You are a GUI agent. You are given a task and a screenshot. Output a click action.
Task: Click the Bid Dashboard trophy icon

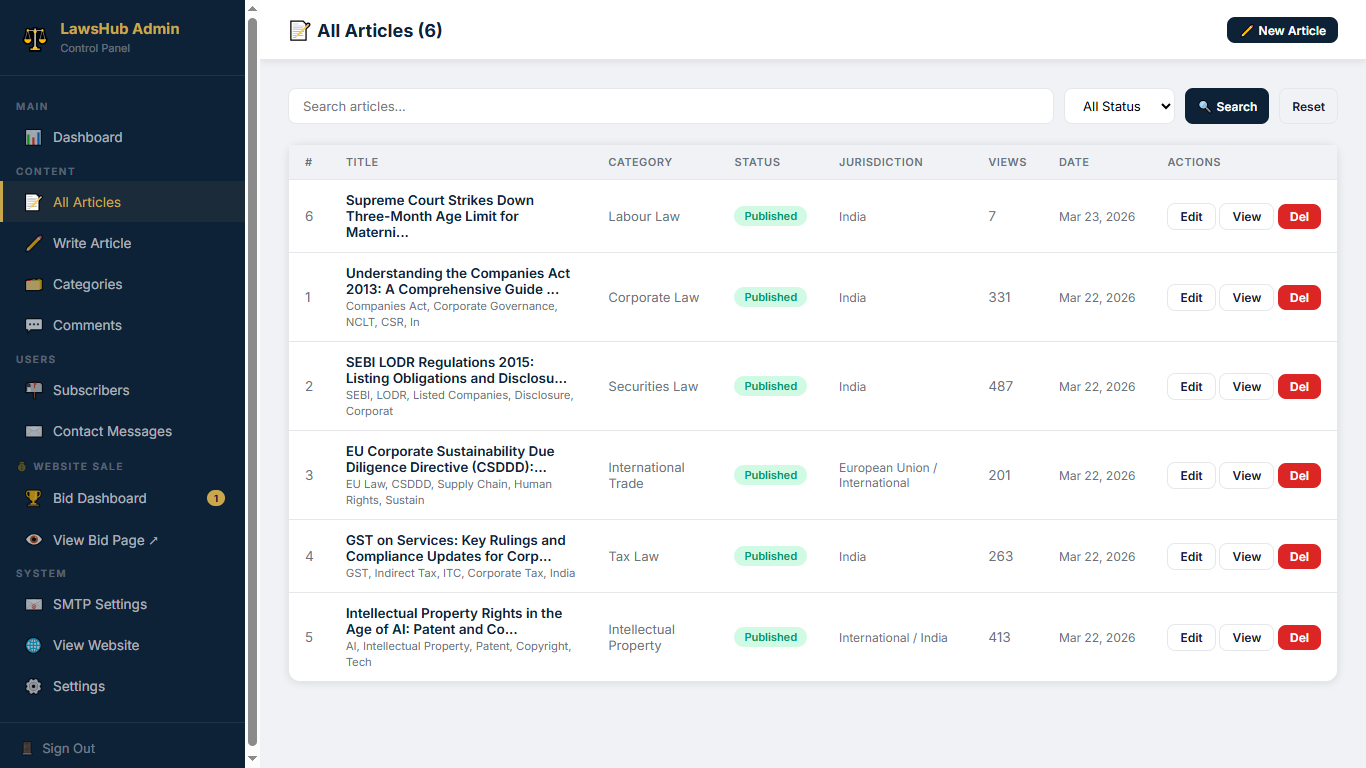click(x=34, y=498)
